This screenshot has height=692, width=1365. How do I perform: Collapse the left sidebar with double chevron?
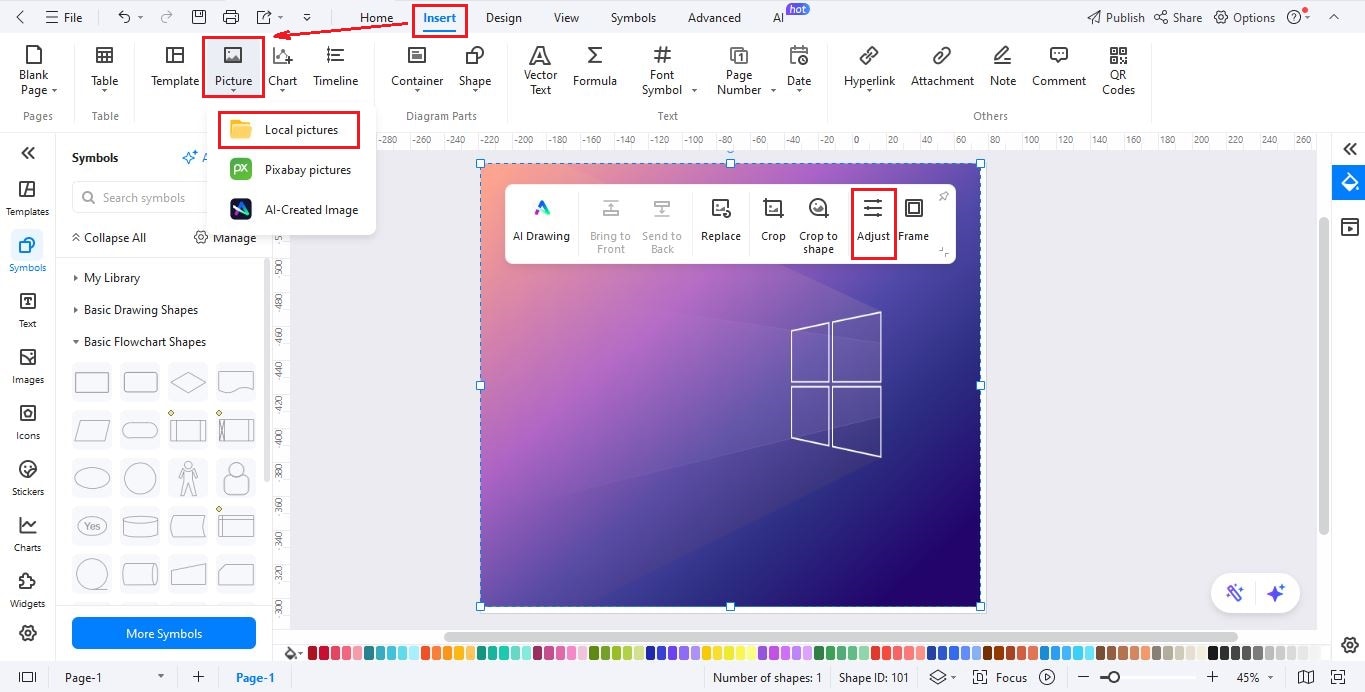pyautogui.click(x=28, y=153)
